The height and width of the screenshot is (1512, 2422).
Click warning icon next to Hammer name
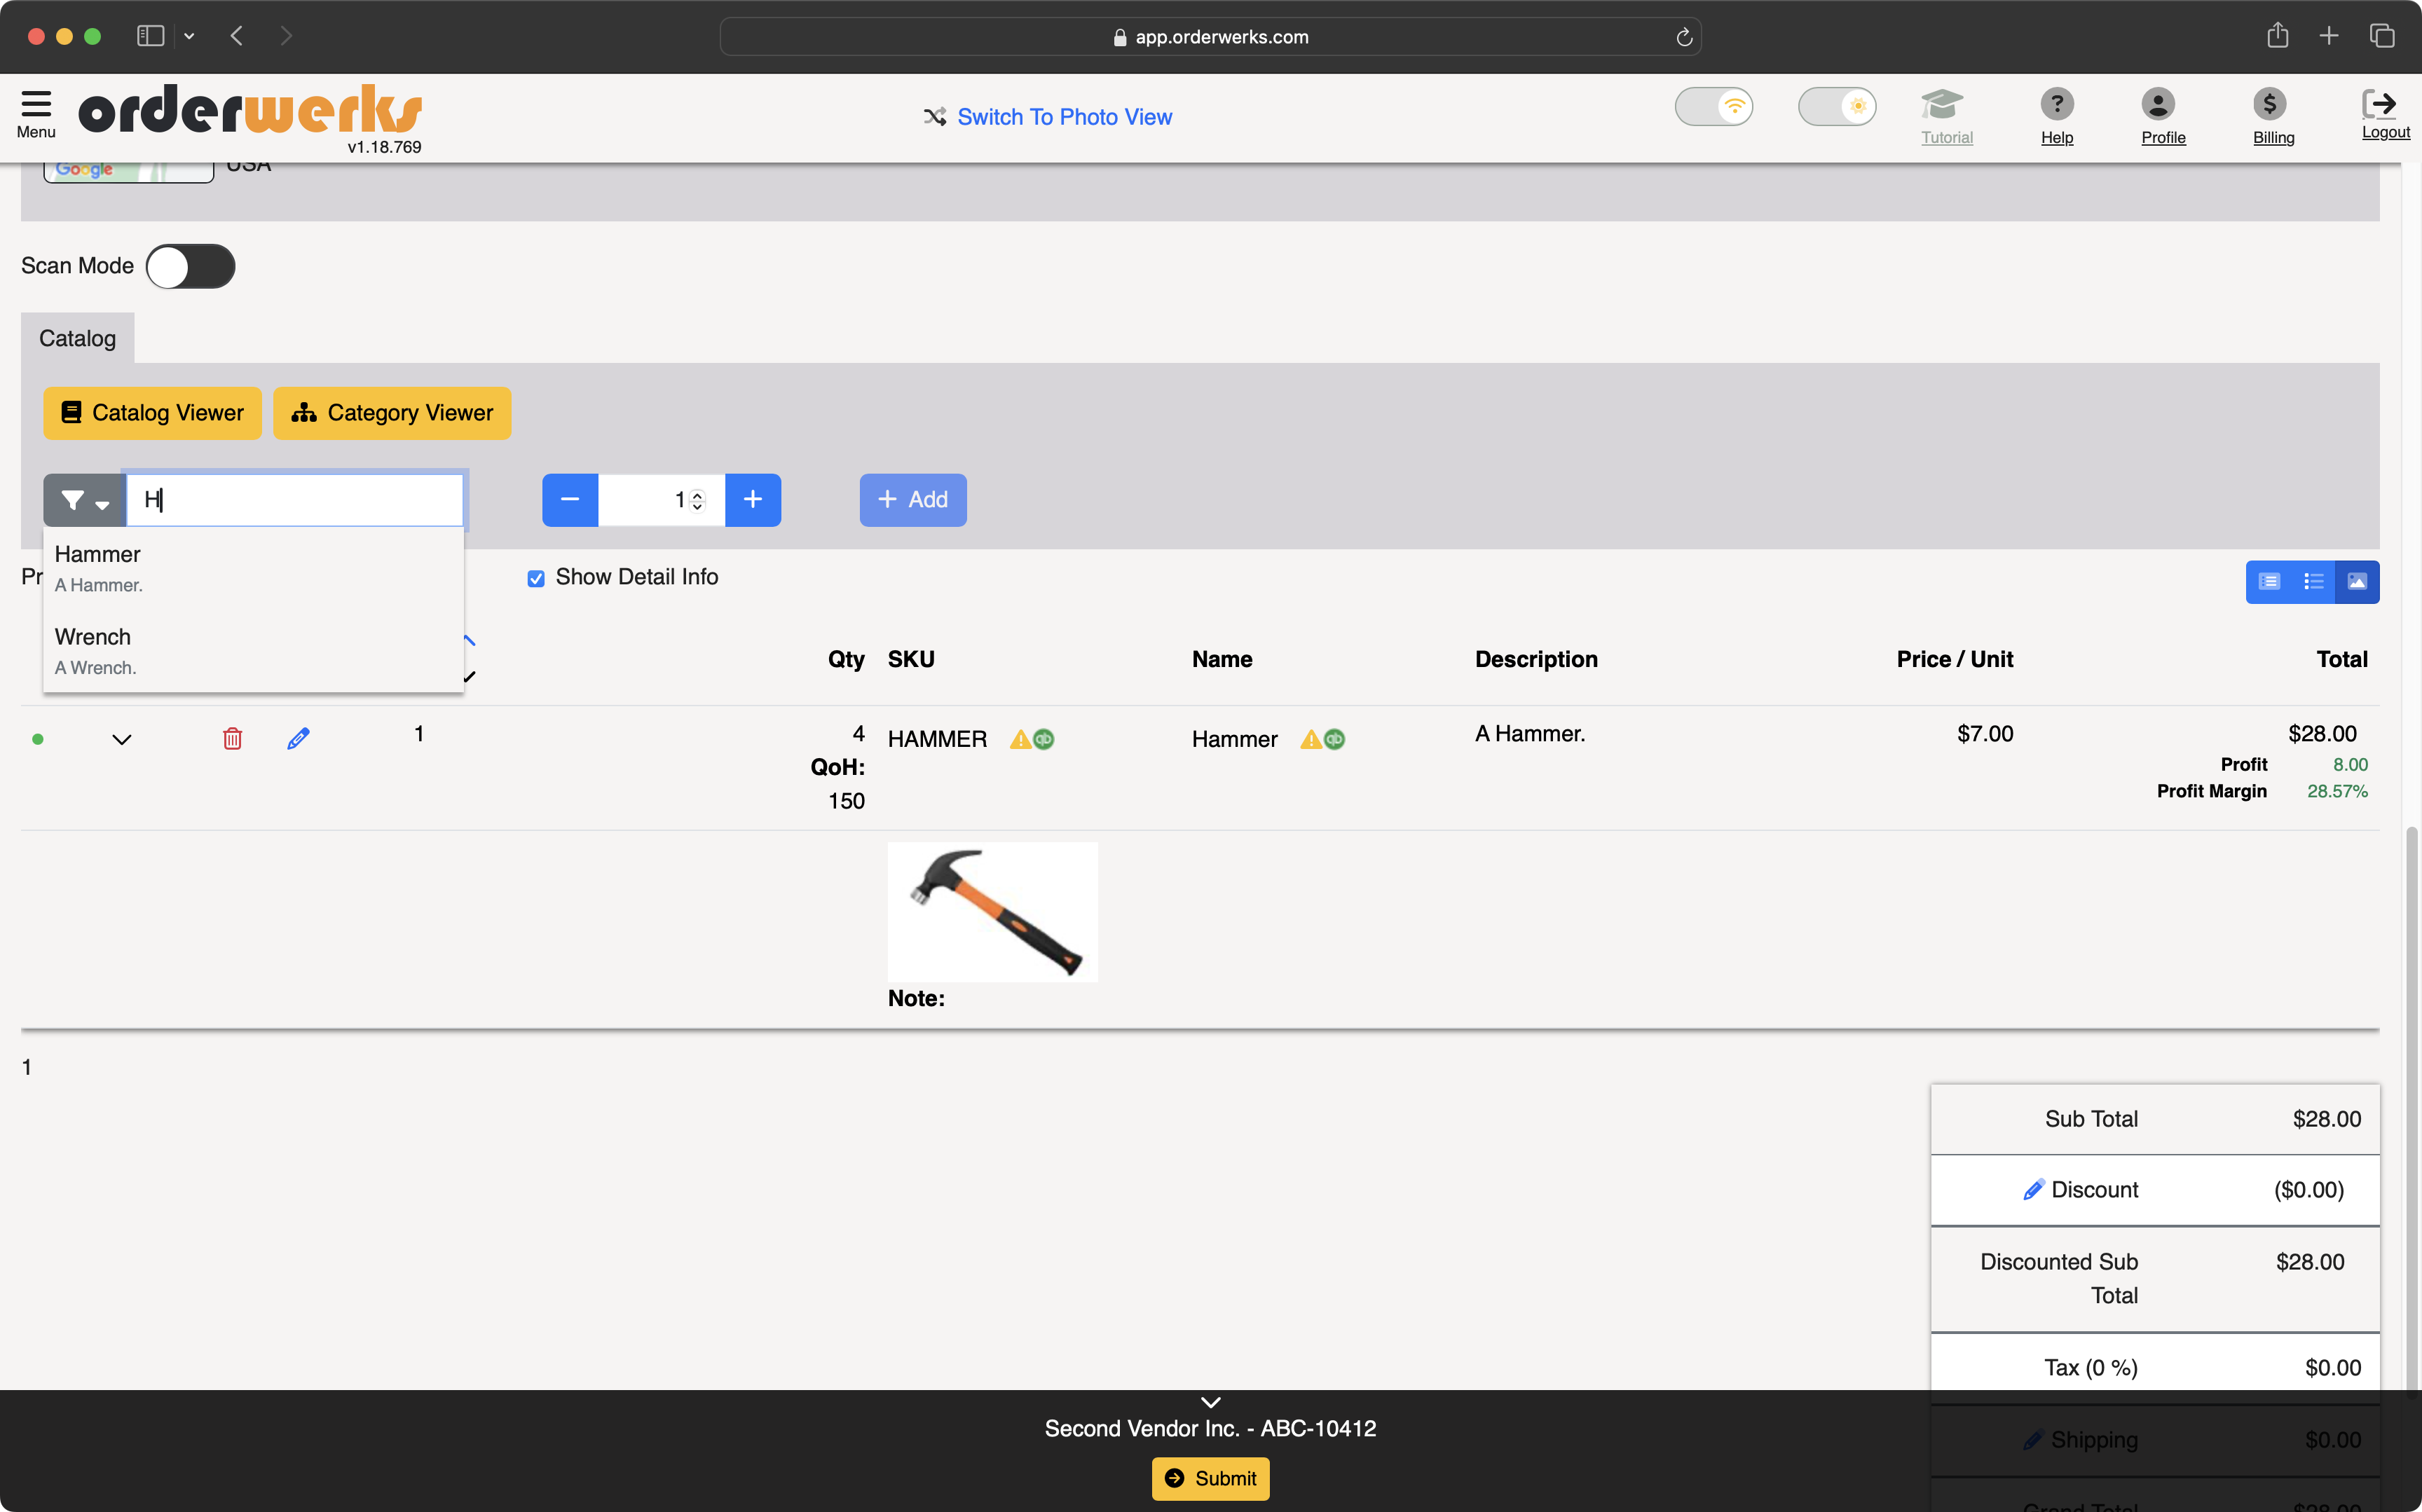coord(1311,740)
